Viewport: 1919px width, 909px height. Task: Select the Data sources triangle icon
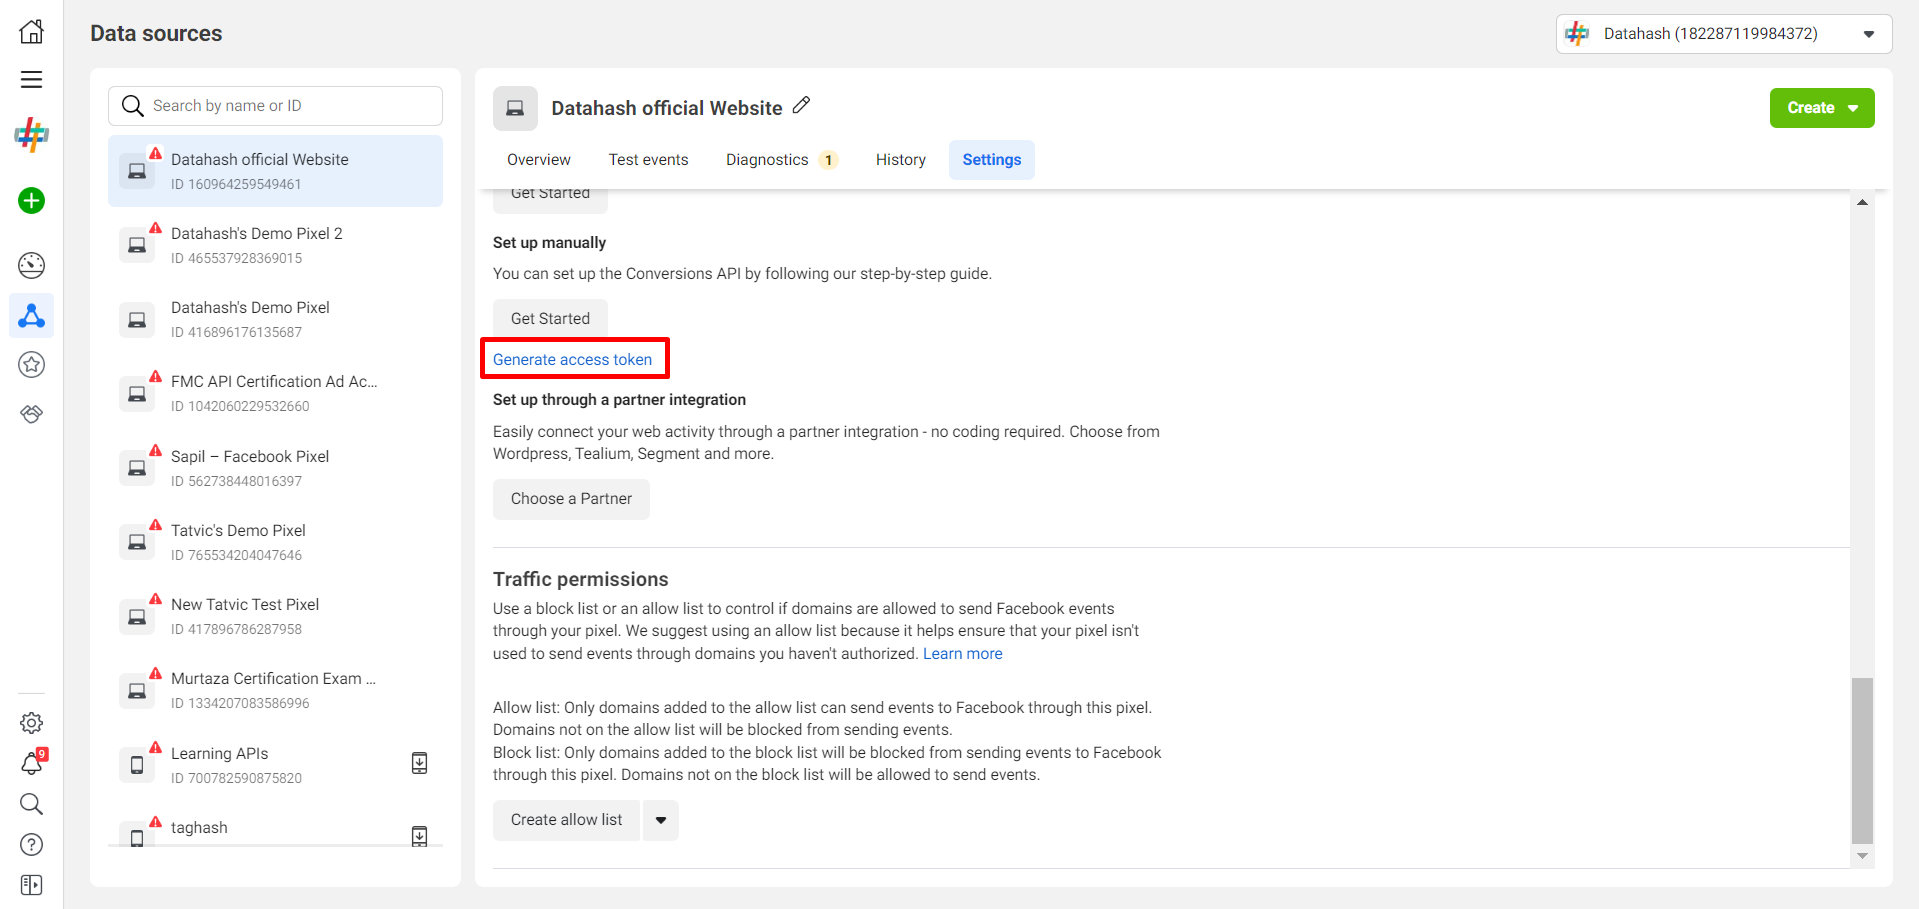(x=32, y=316)
